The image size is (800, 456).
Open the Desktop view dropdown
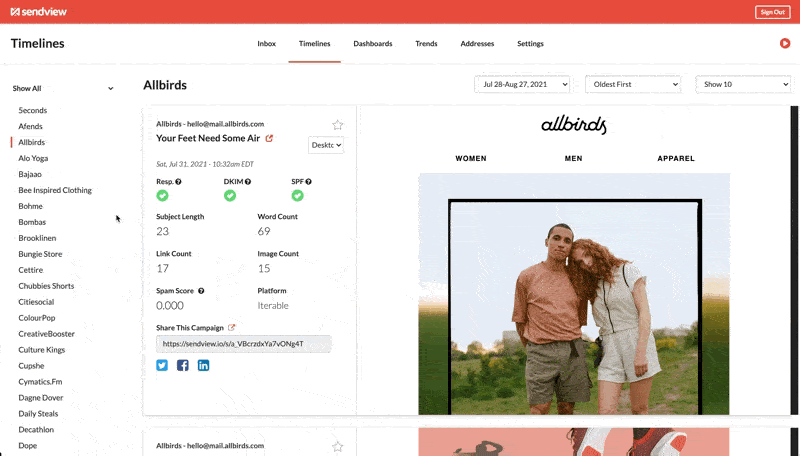326,145
